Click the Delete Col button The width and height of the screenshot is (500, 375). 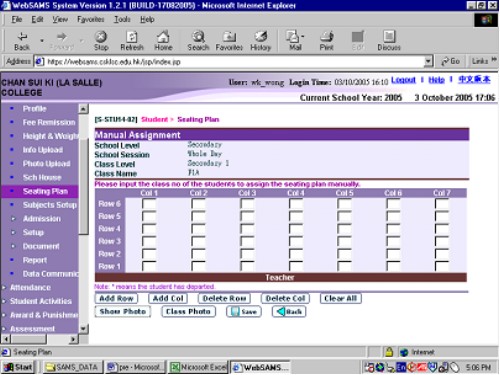point(285,298)
